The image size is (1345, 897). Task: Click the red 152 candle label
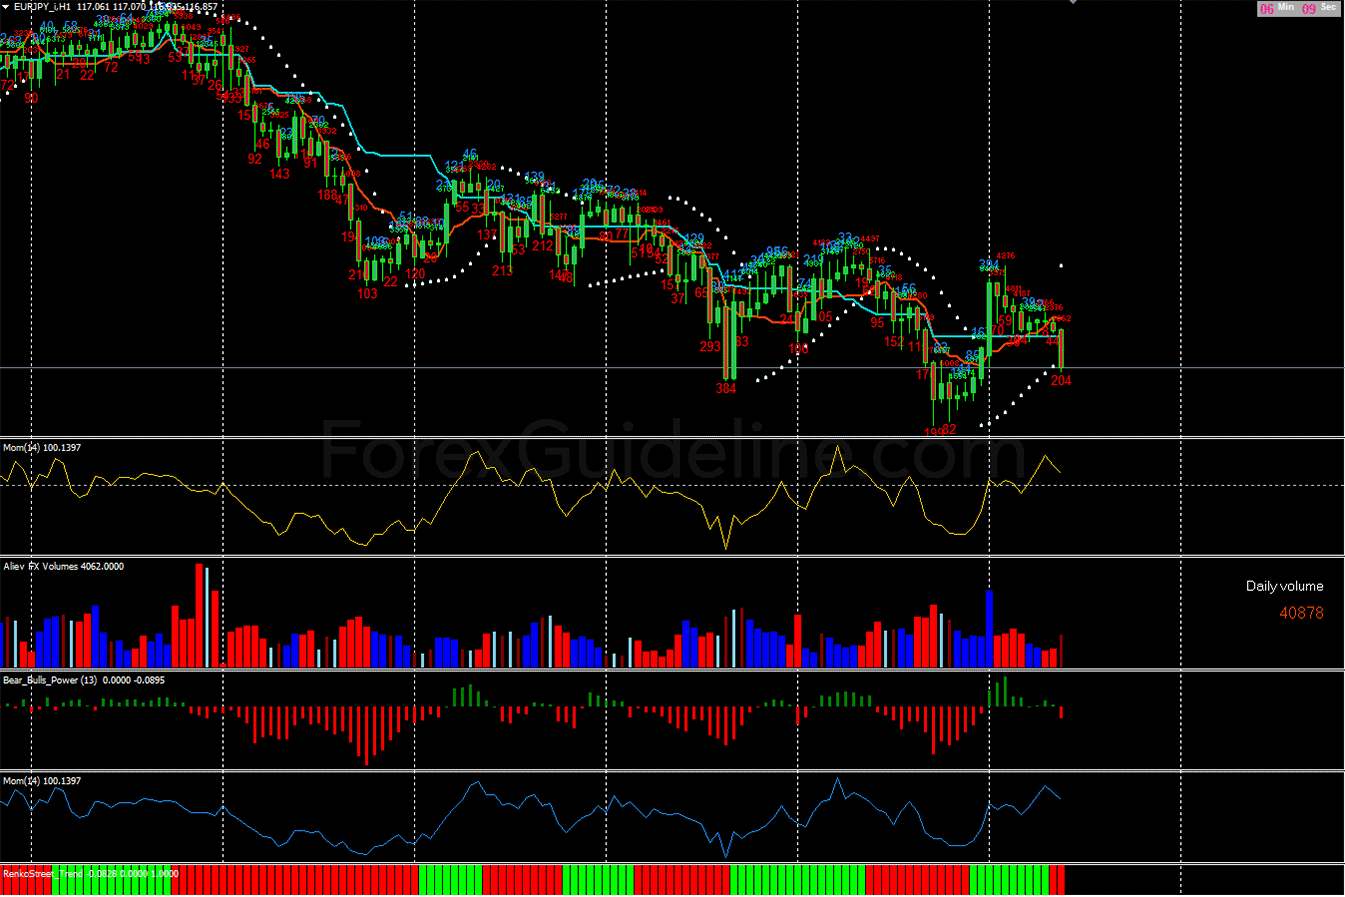(894, 342)
